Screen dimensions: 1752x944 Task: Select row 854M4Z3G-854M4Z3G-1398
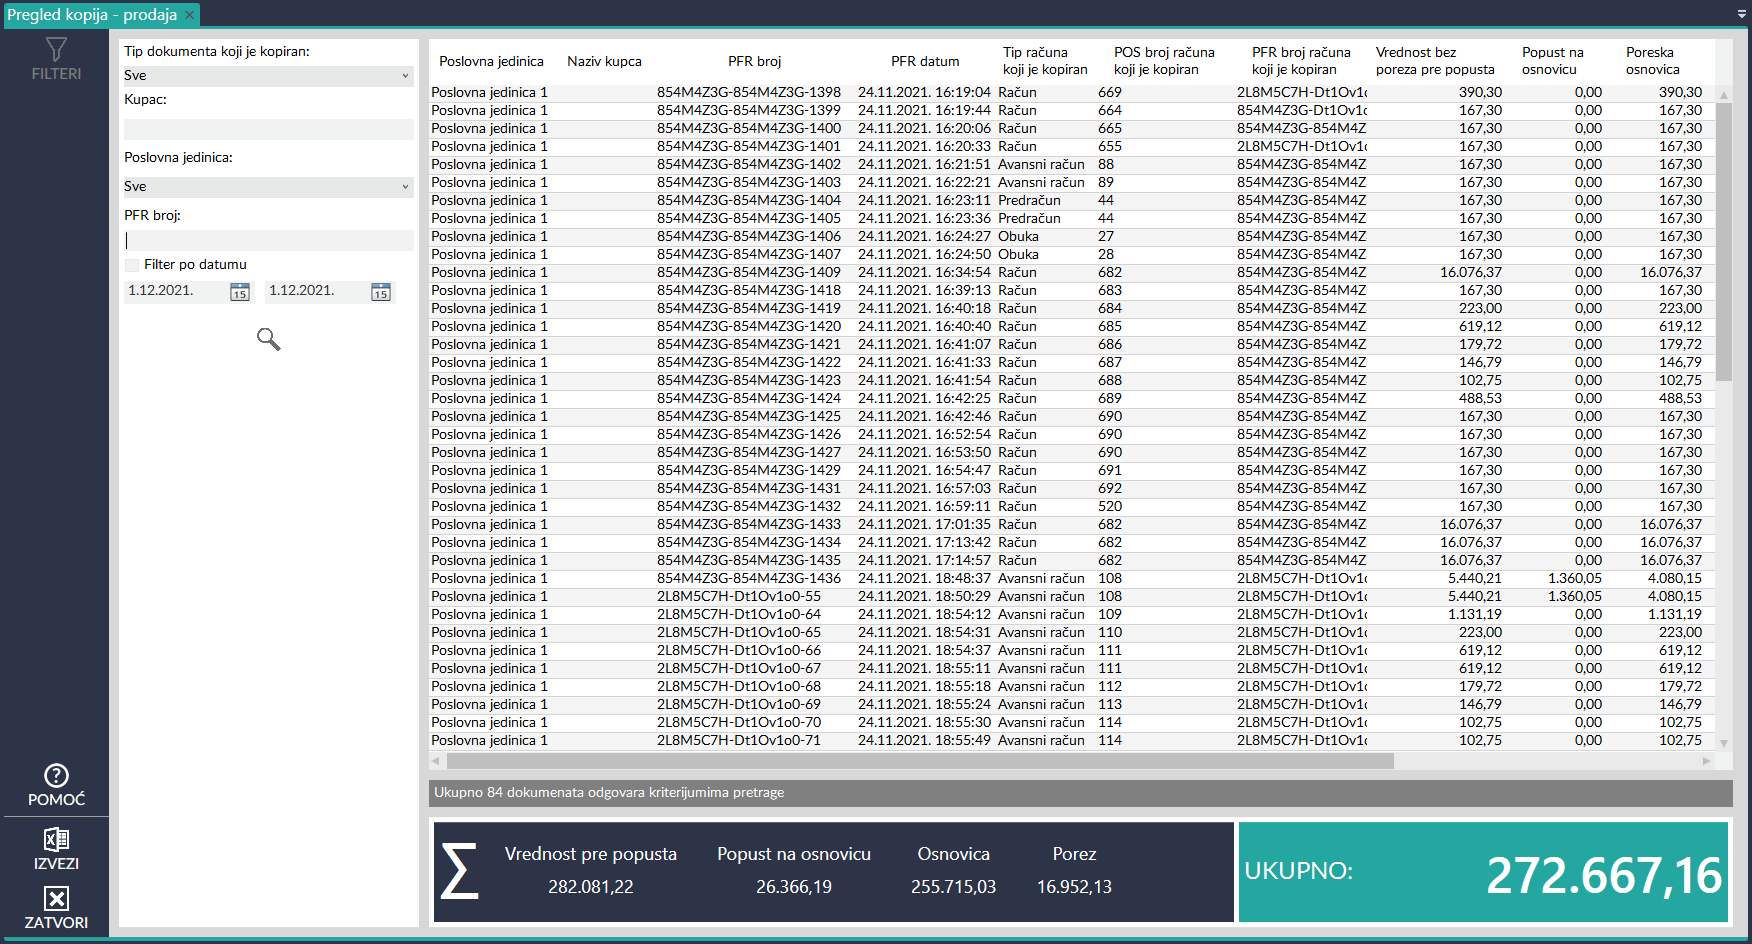[x=1071, y=93]
